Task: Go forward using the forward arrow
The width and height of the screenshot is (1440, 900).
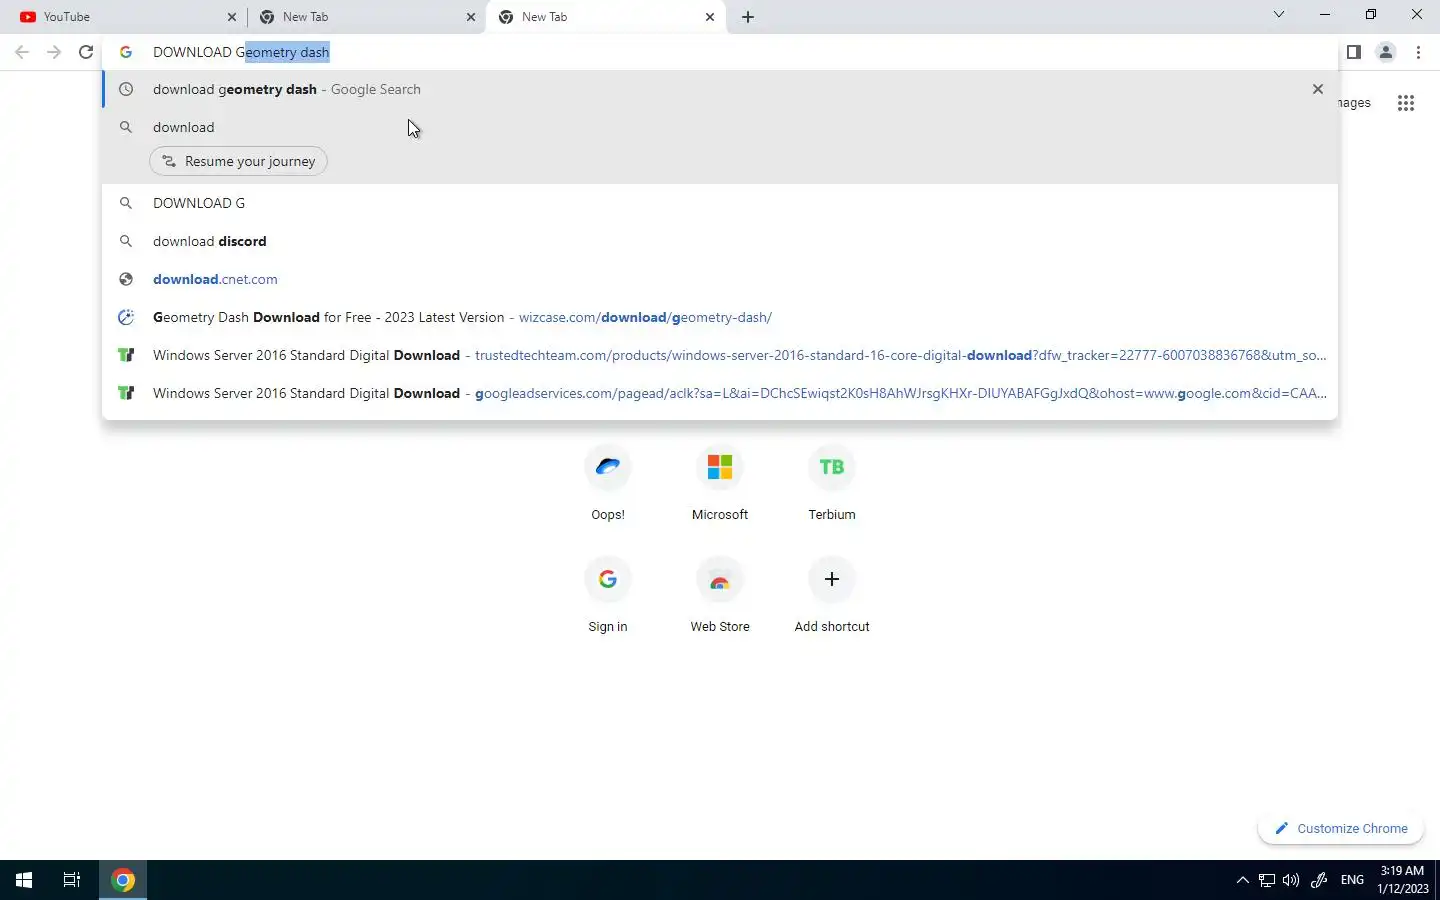Action: pos(54,52)
